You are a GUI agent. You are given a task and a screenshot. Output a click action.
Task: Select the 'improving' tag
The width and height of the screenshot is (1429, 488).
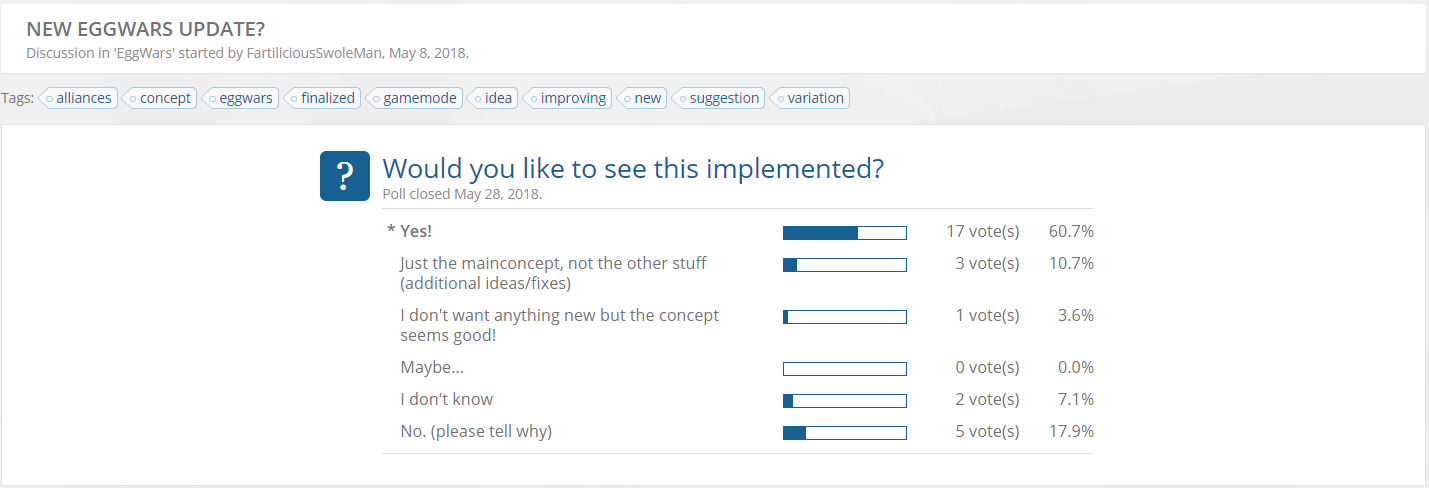click(x=567, y=98)
